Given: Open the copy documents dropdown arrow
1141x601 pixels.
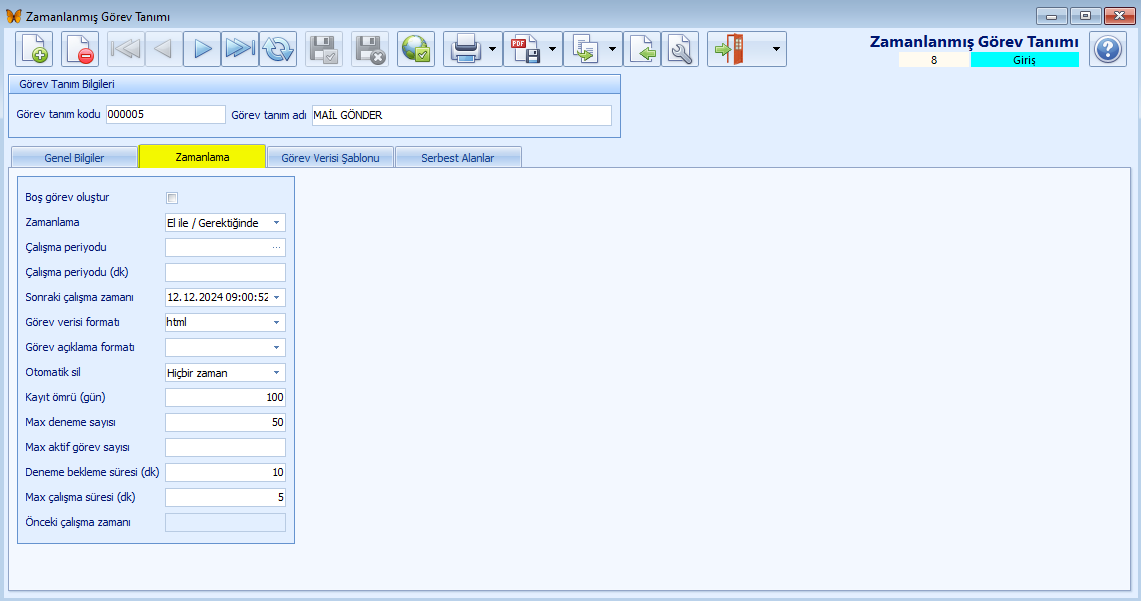Looking at the screenshot, I should click(x=613, y=49).
